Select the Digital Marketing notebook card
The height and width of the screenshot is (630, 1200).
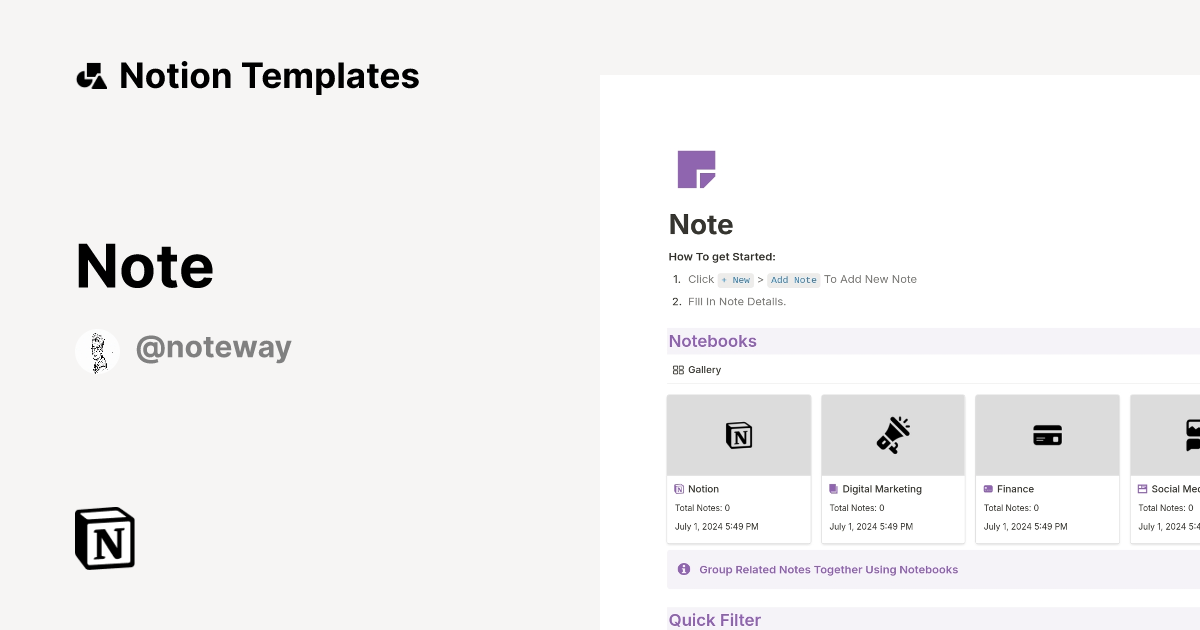pyautogui.click(x=892, y=467)
